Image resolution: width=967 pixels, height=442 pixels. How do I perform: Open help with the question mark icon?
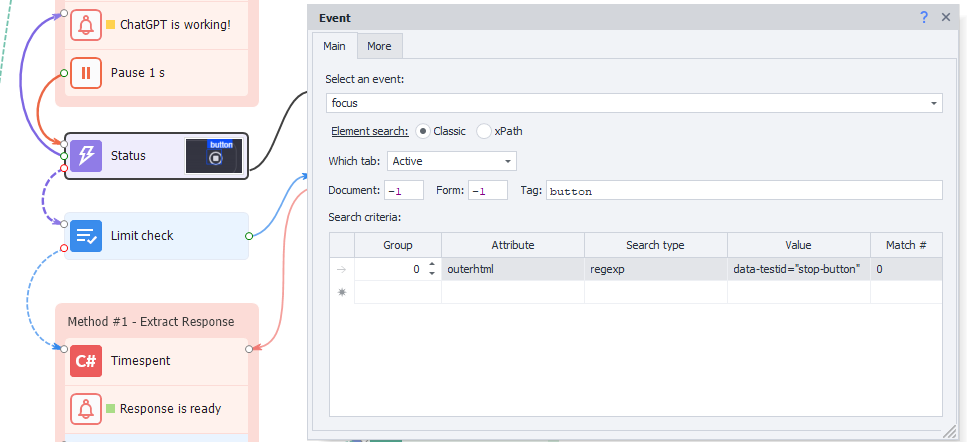click(924, 18)
